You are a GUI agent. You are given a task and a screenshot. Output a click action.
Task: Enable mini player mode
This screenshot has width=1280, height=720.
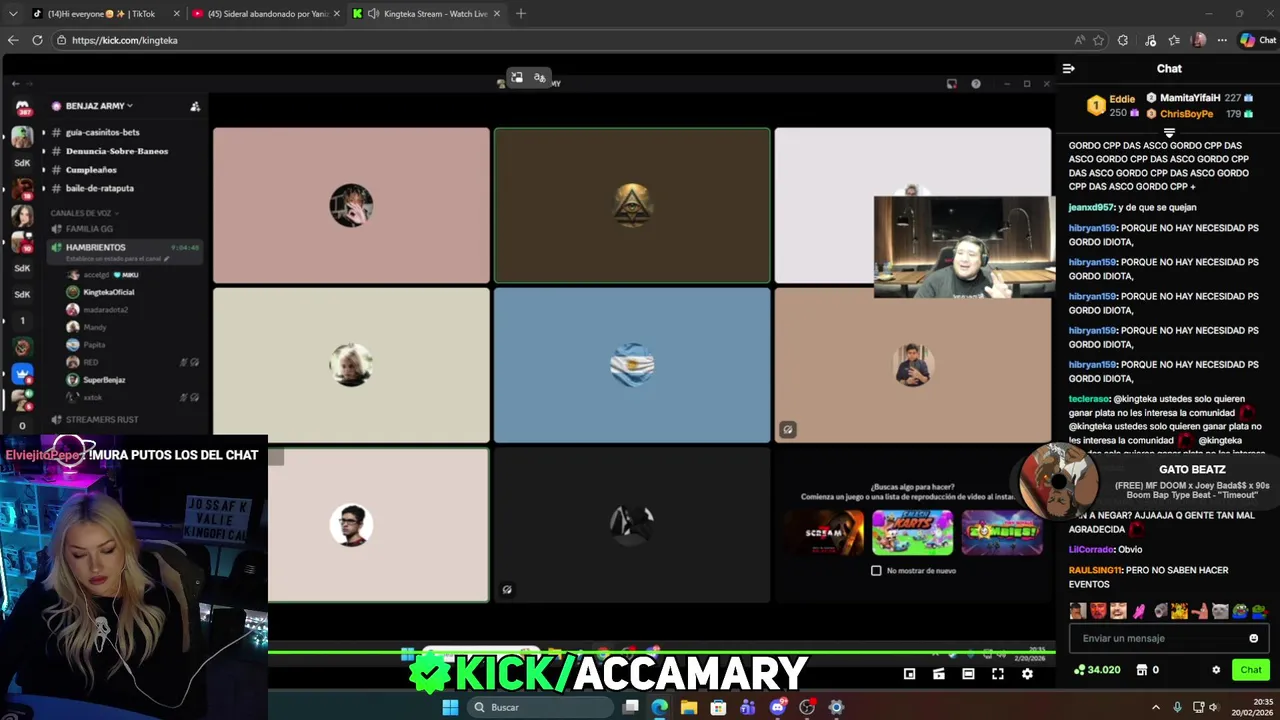[909, 674]
